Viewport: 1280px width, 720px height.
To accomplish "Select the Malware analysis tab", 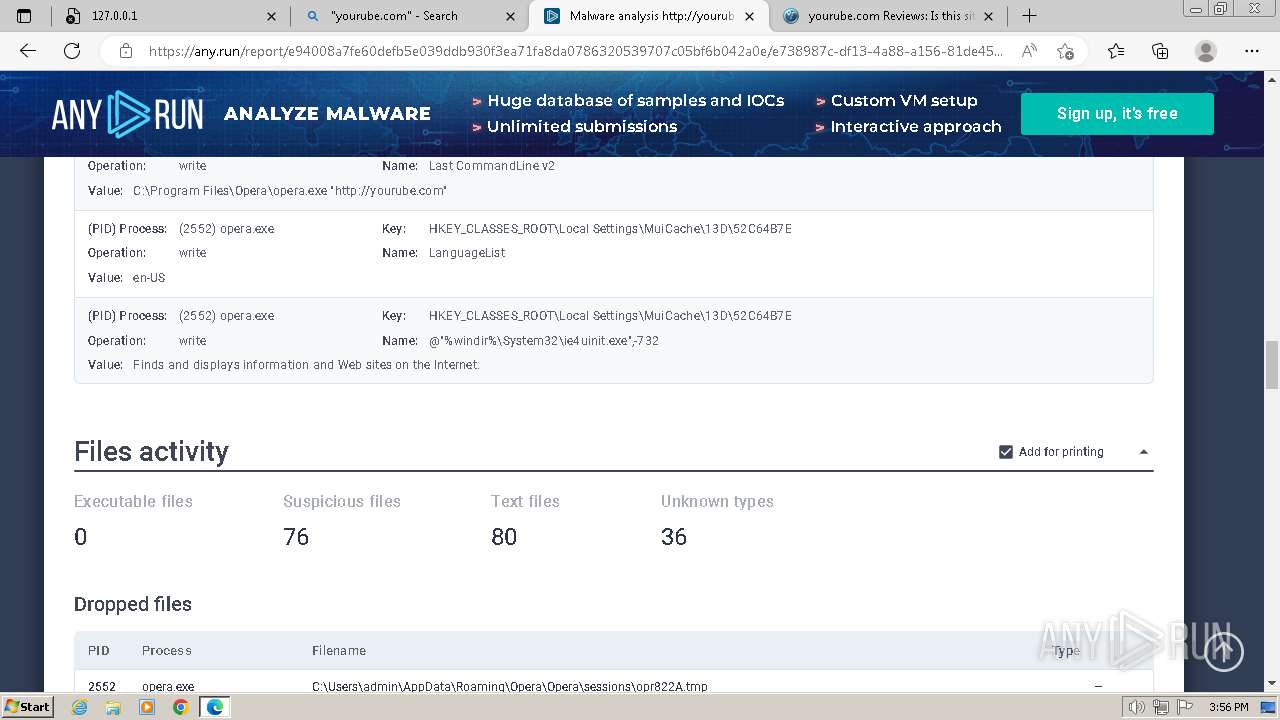I will 650,16.
